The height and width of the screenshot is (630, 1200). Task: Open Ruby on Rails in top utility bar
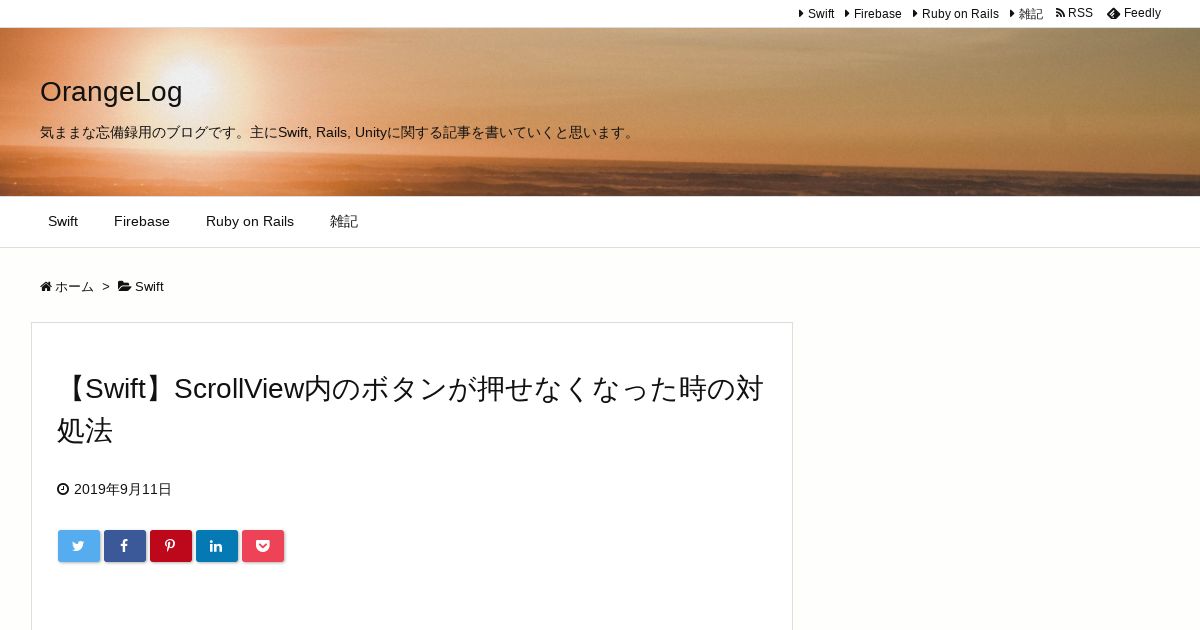(955, 14)
